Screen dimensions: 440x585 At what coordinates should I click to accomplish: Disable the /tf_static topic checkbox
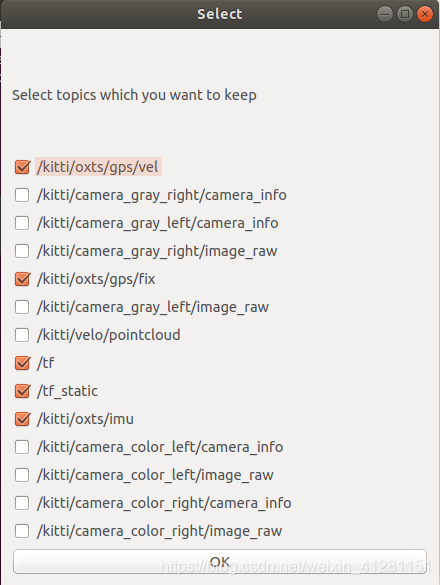pyautogui.click(x=22, y=391)
